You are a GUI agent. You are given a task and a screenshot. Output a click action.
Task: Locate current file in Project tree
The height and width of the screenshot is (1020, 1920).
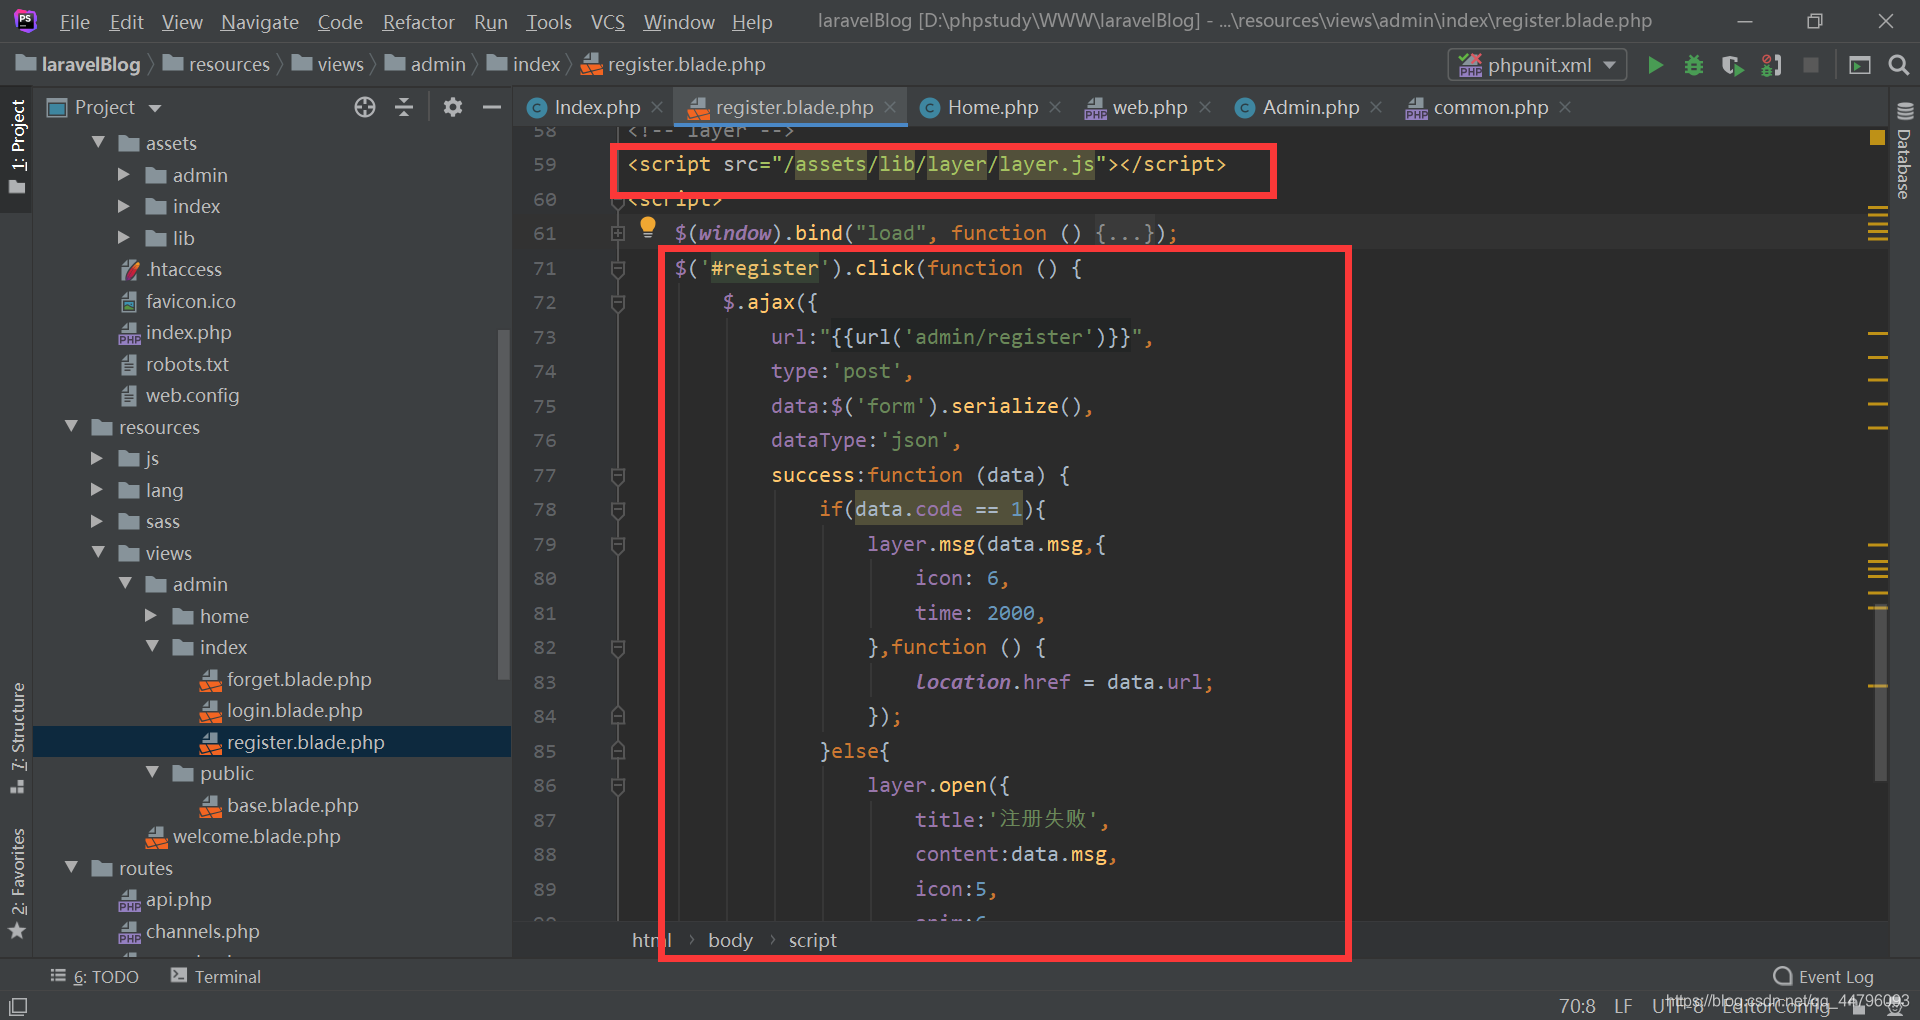[365, 107]
